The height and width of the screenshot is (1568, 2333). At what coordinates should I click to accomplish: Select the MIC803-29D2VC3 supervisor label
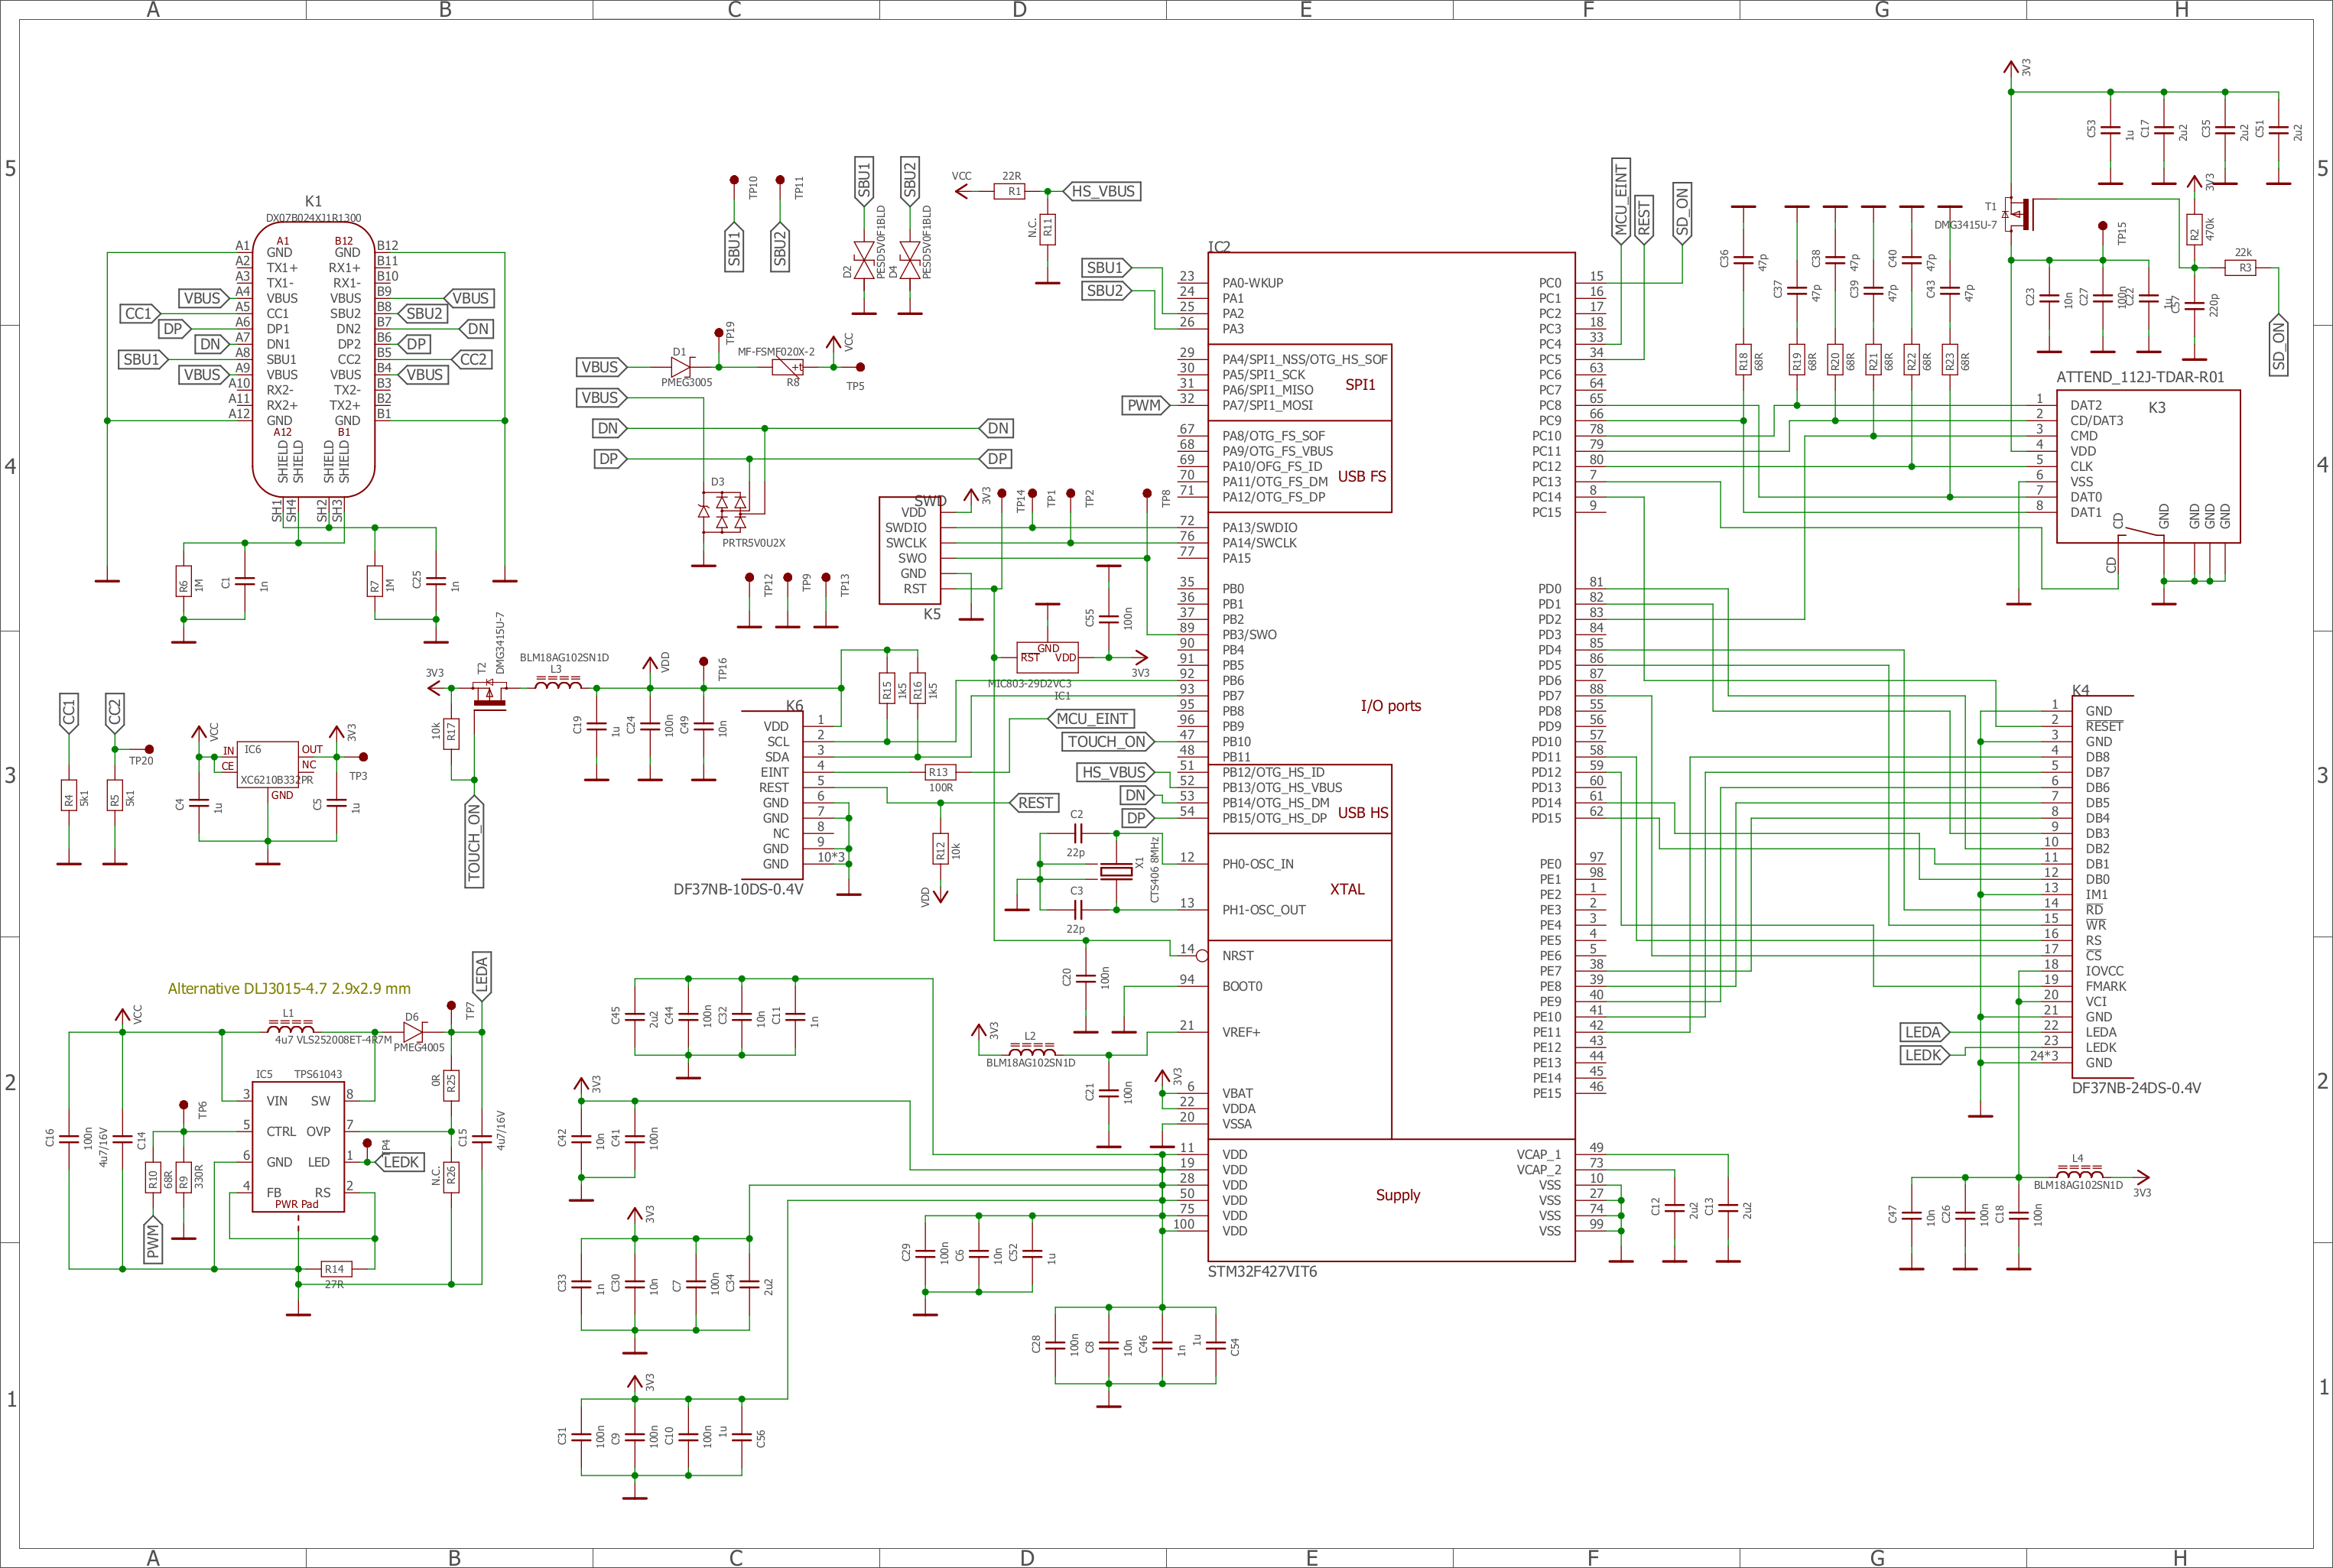(1029, 684)
